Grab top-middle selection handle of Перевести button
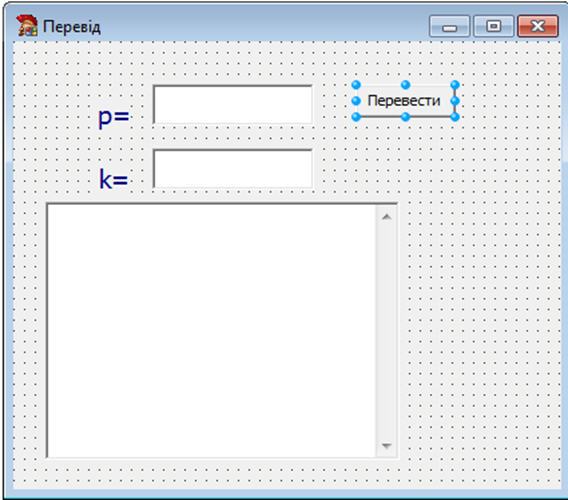Viewport: 568px width, 500px height. (x=406, y=85)
